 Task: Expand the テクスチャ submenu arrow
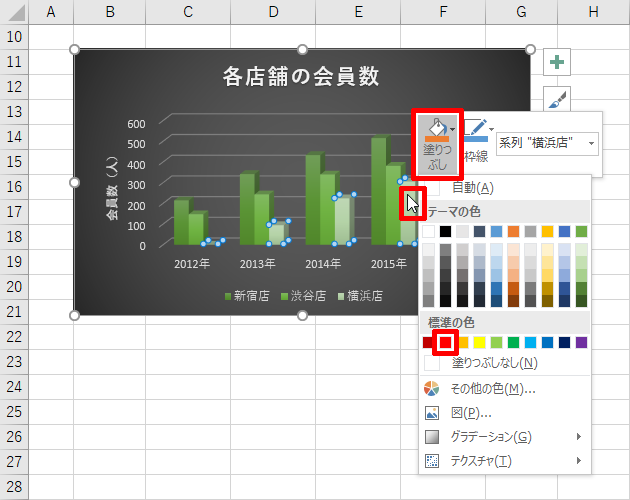[x=579, y=461]
